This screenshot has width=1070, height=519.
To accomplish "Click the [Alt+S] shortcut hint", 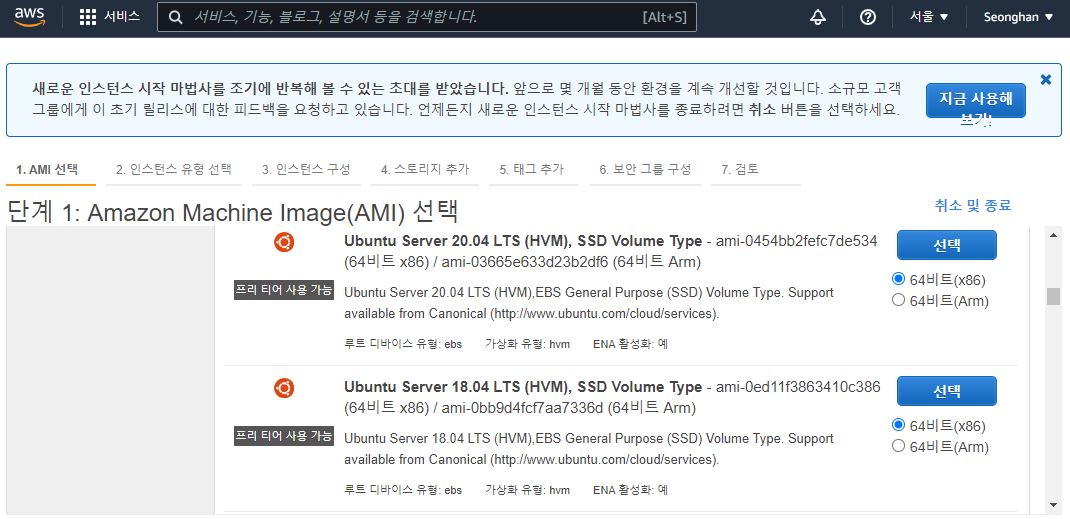I will (x=664, y=17).
